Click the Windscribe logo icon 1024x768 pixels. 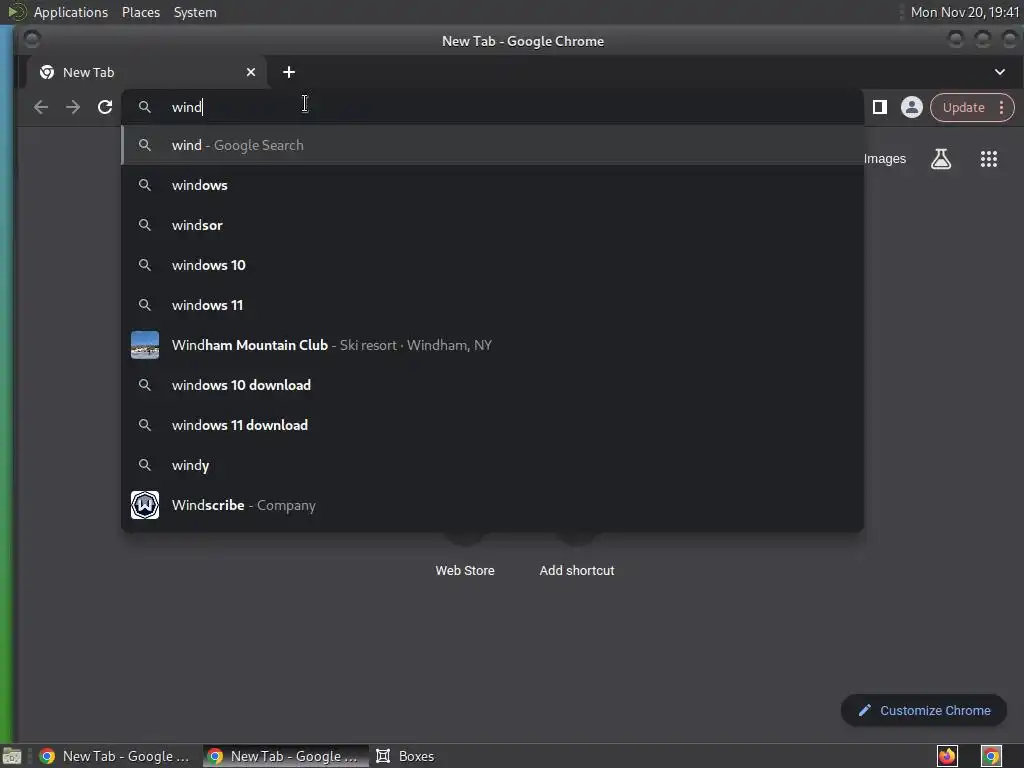click(x=145, y=505)
